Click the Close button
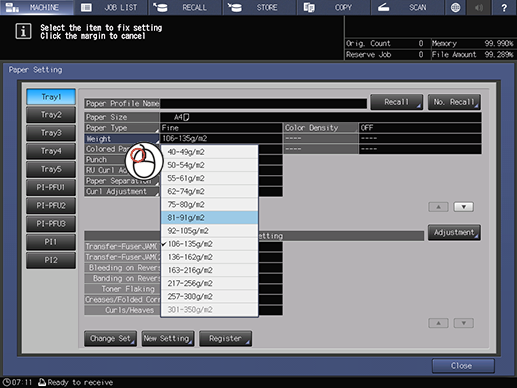 coord(463,366)
